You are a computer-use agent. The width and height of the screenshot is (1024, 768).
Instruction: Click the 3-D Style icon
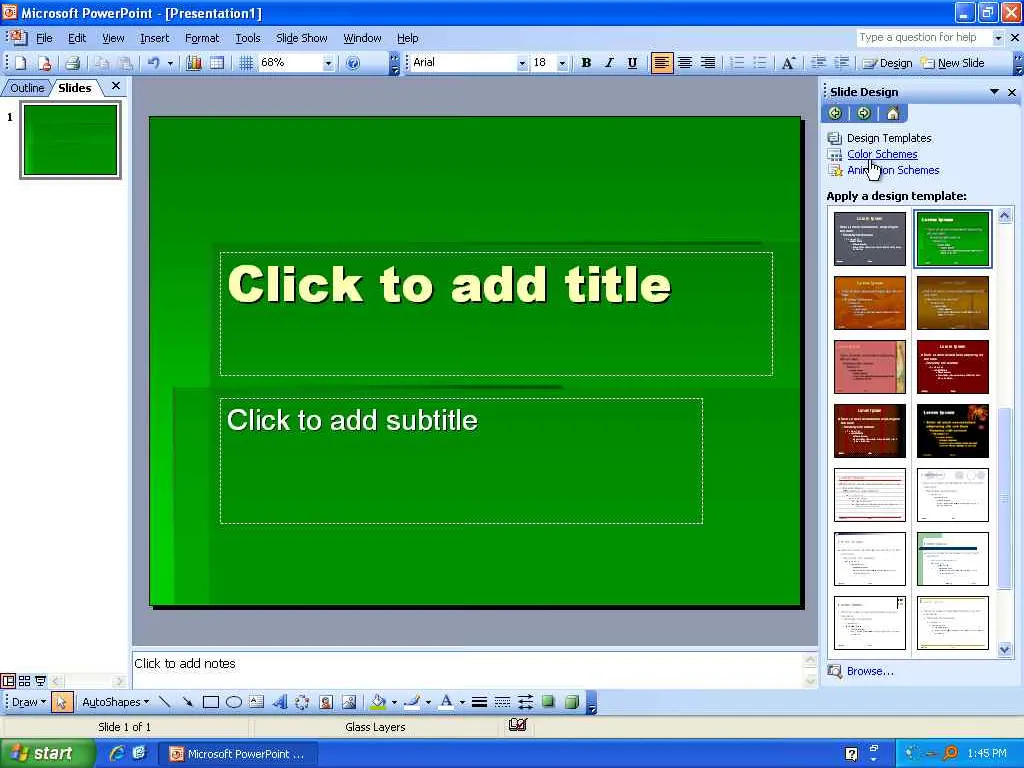point(571,702)
